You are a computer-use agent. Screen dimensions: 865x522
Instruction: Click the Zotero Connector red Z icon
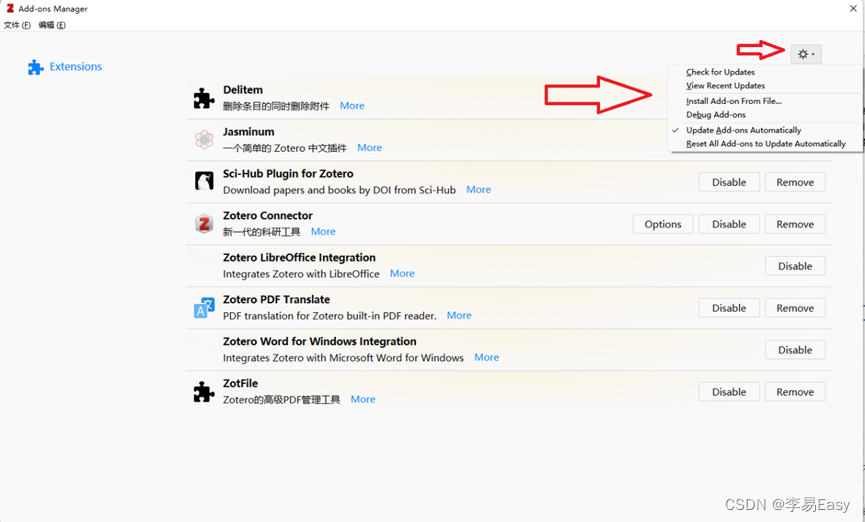pyautogui.click(x=204, y=223)
